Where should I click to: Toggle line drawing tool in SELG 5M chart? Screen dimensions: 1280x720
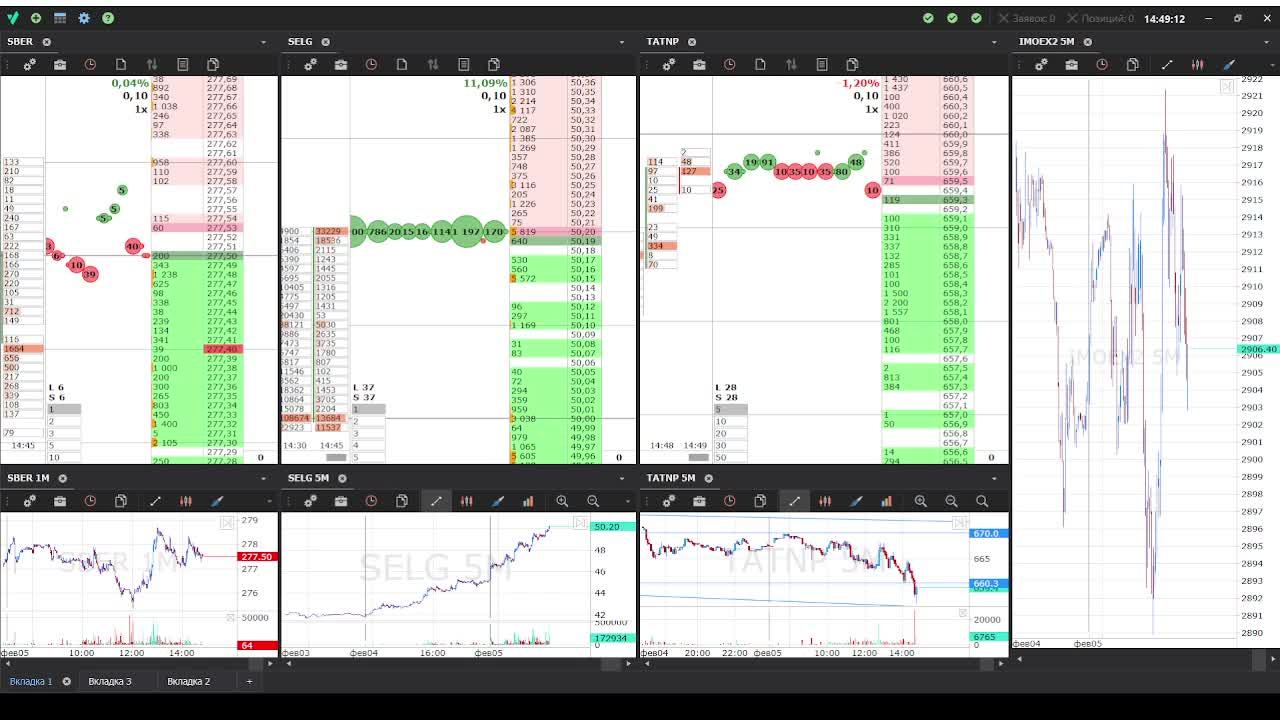[x=436, y=501]
